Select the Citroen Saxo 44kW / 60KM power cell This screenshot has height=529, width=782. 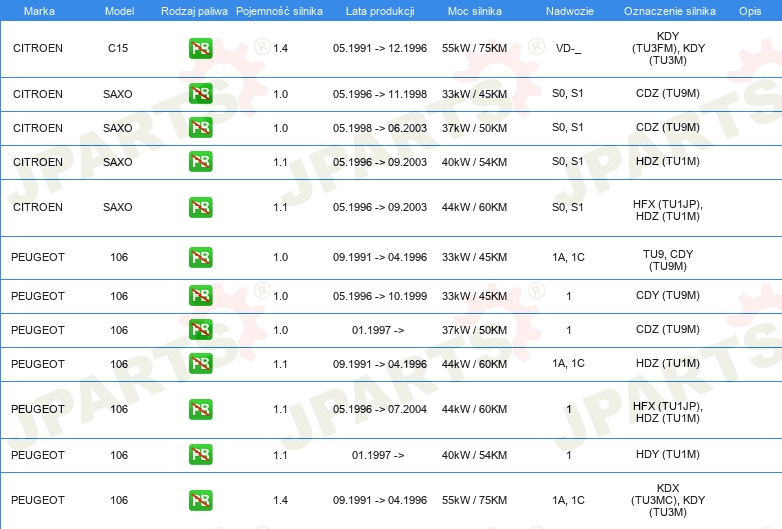tap(474, 207)
